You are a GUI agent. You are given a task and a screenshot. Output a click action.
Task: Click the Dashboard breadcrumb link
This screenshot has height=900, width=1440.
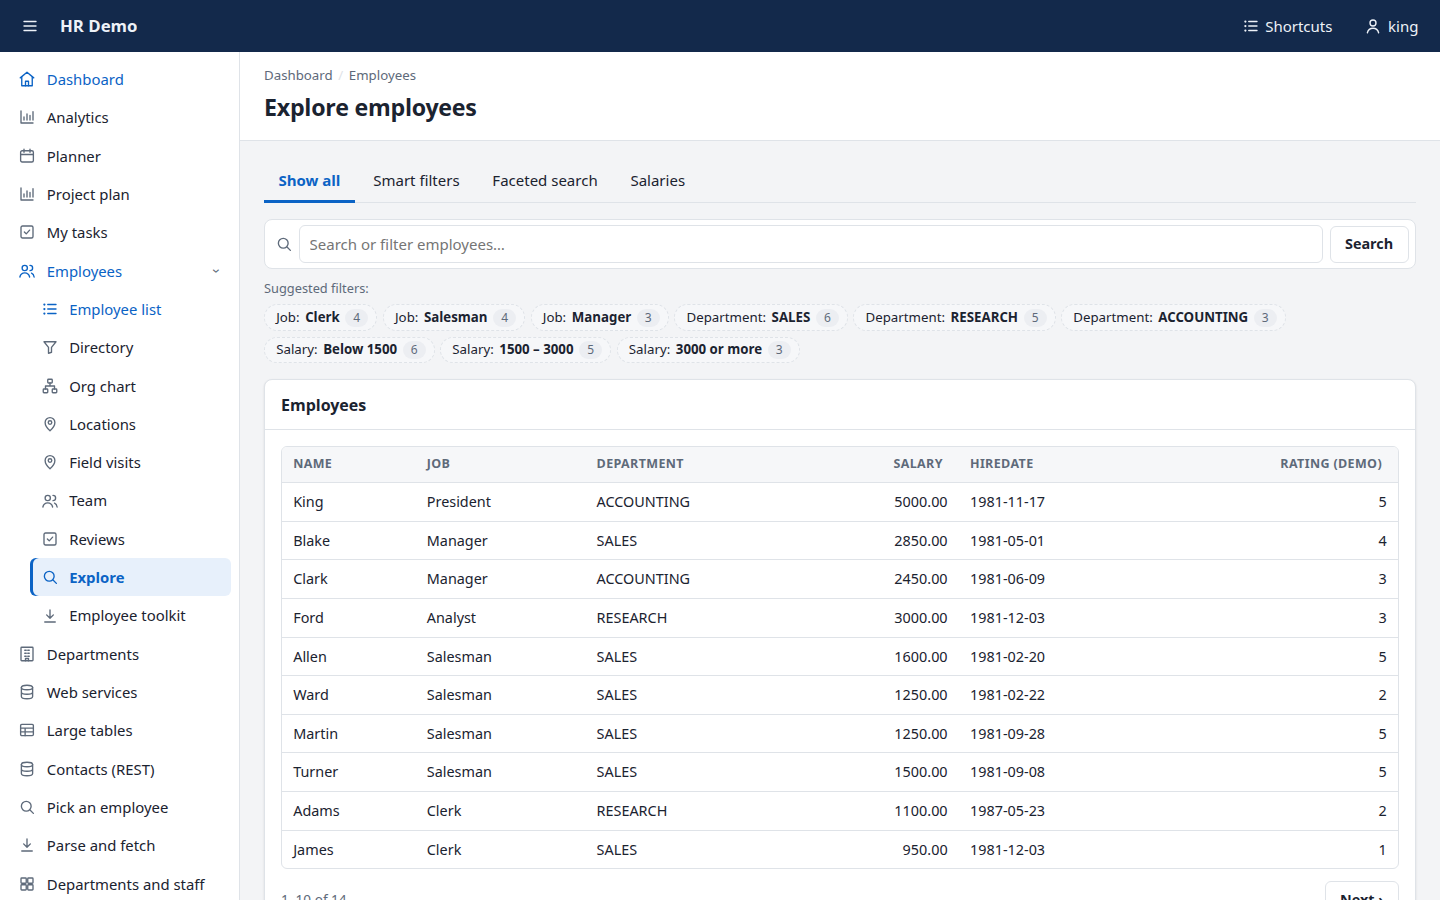tap(298, 75)
